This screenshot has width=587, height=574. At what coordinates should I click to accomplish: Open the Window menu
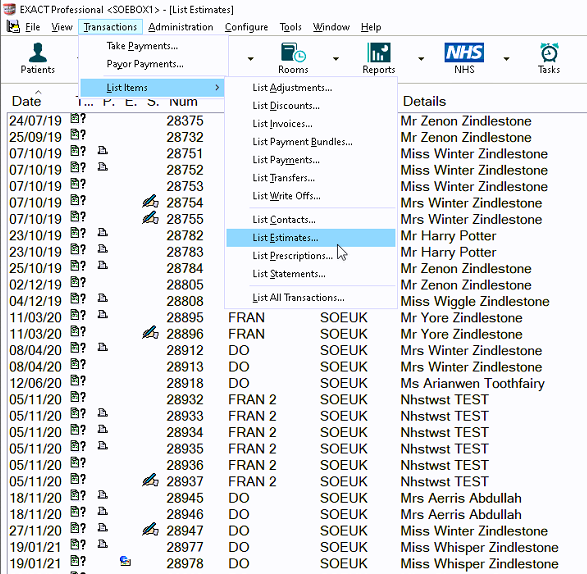pos(331,27)
